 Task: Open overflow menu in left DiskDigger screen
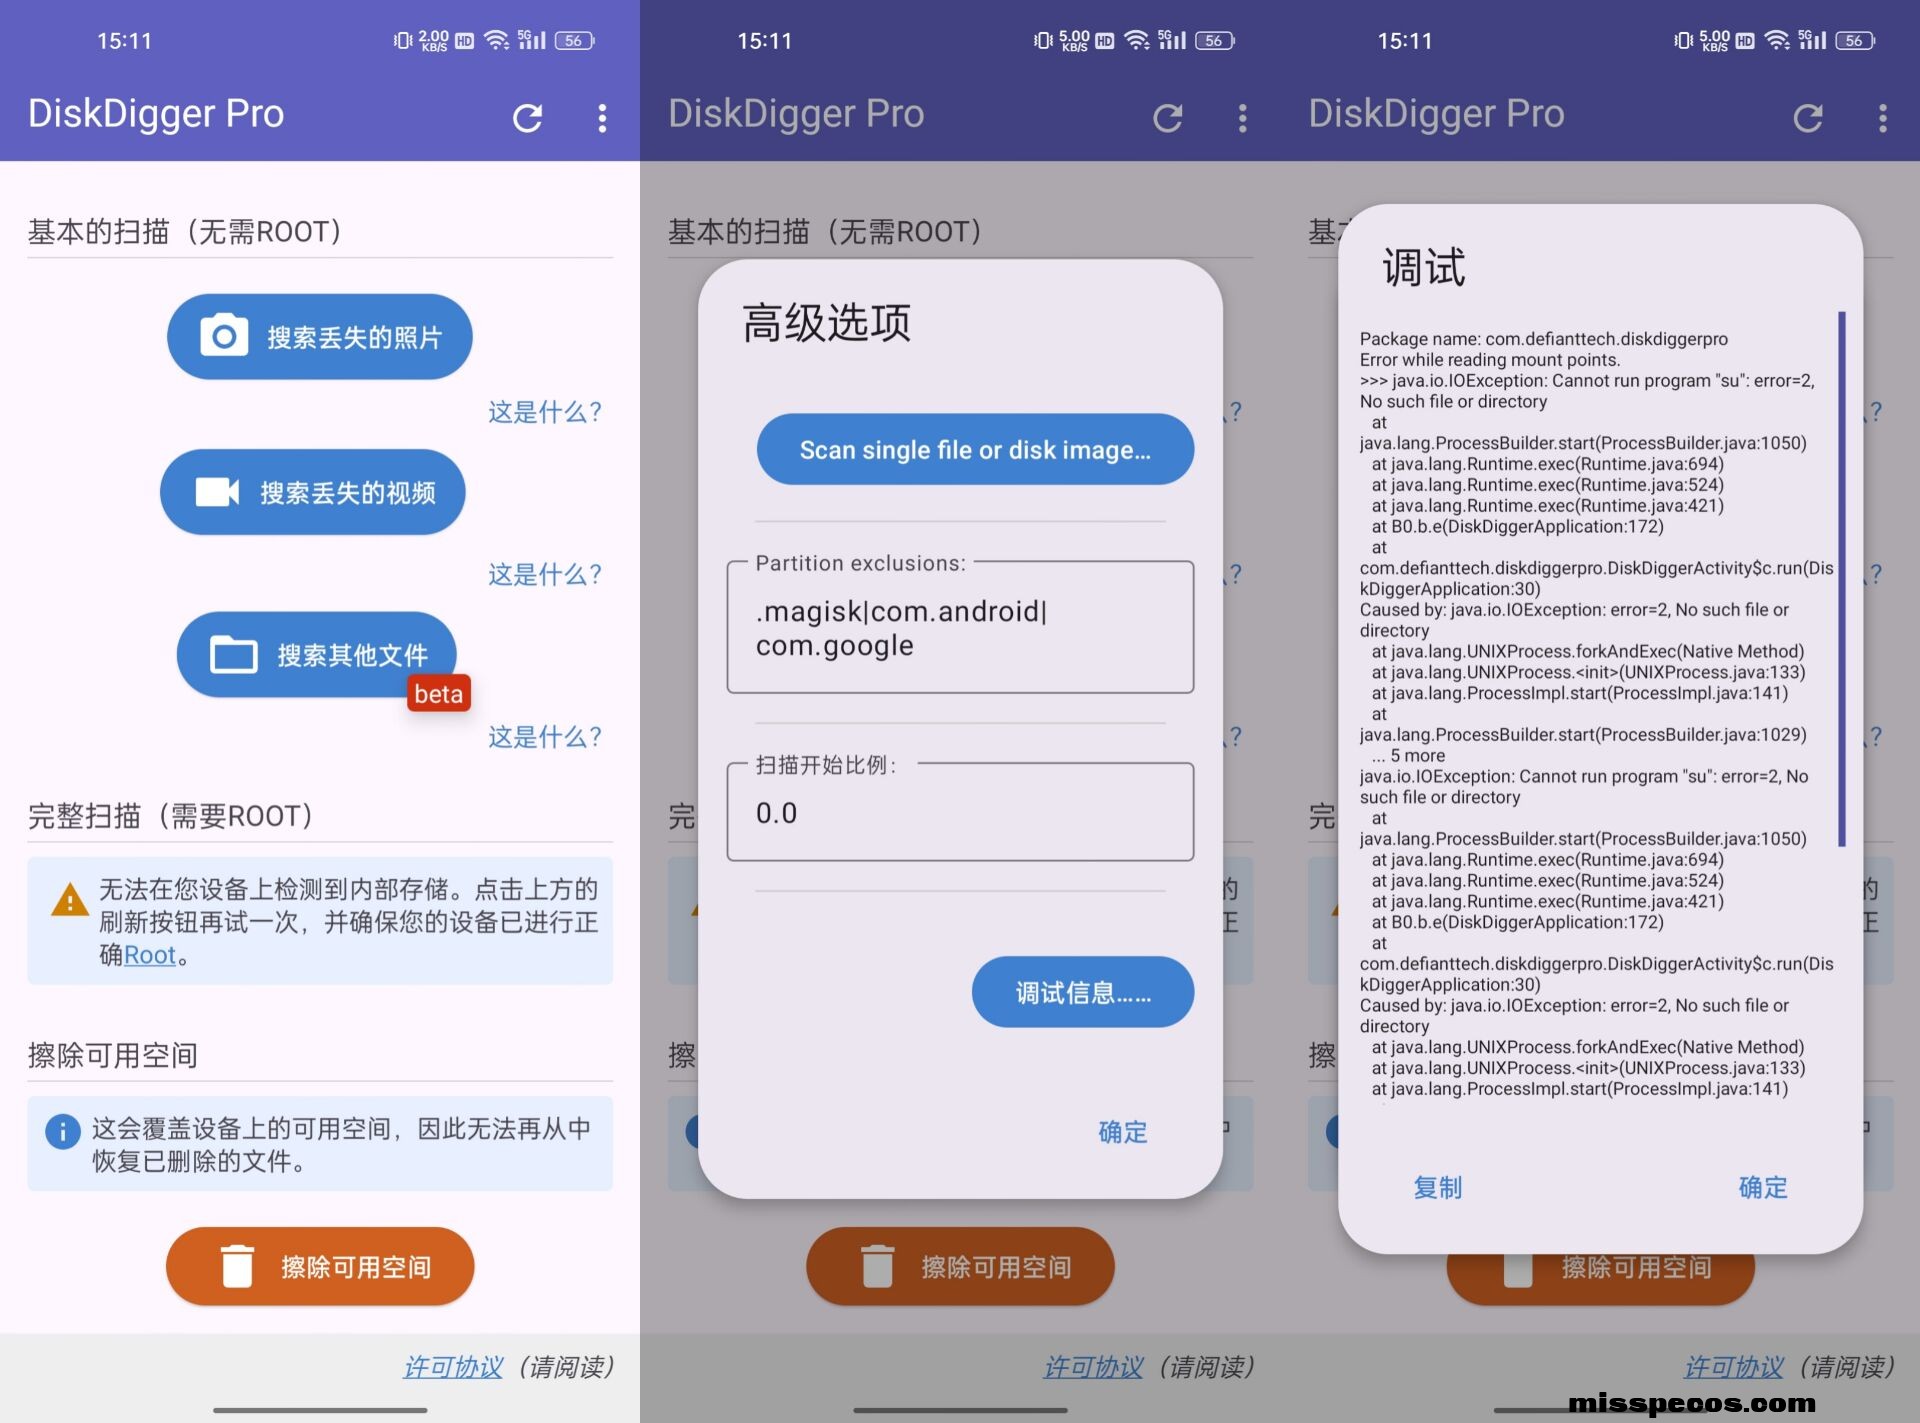point(602,118)
